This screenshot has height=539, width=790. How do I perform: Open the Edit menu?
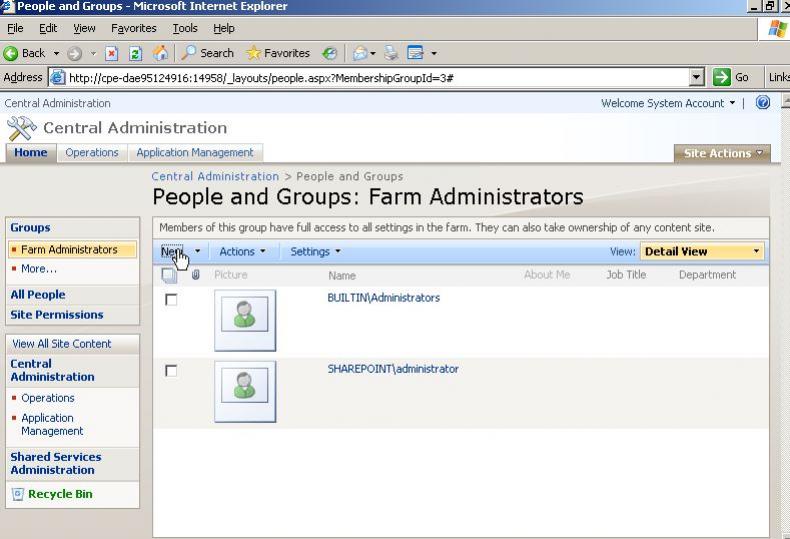pyautogui.click(x=48, y=28)
